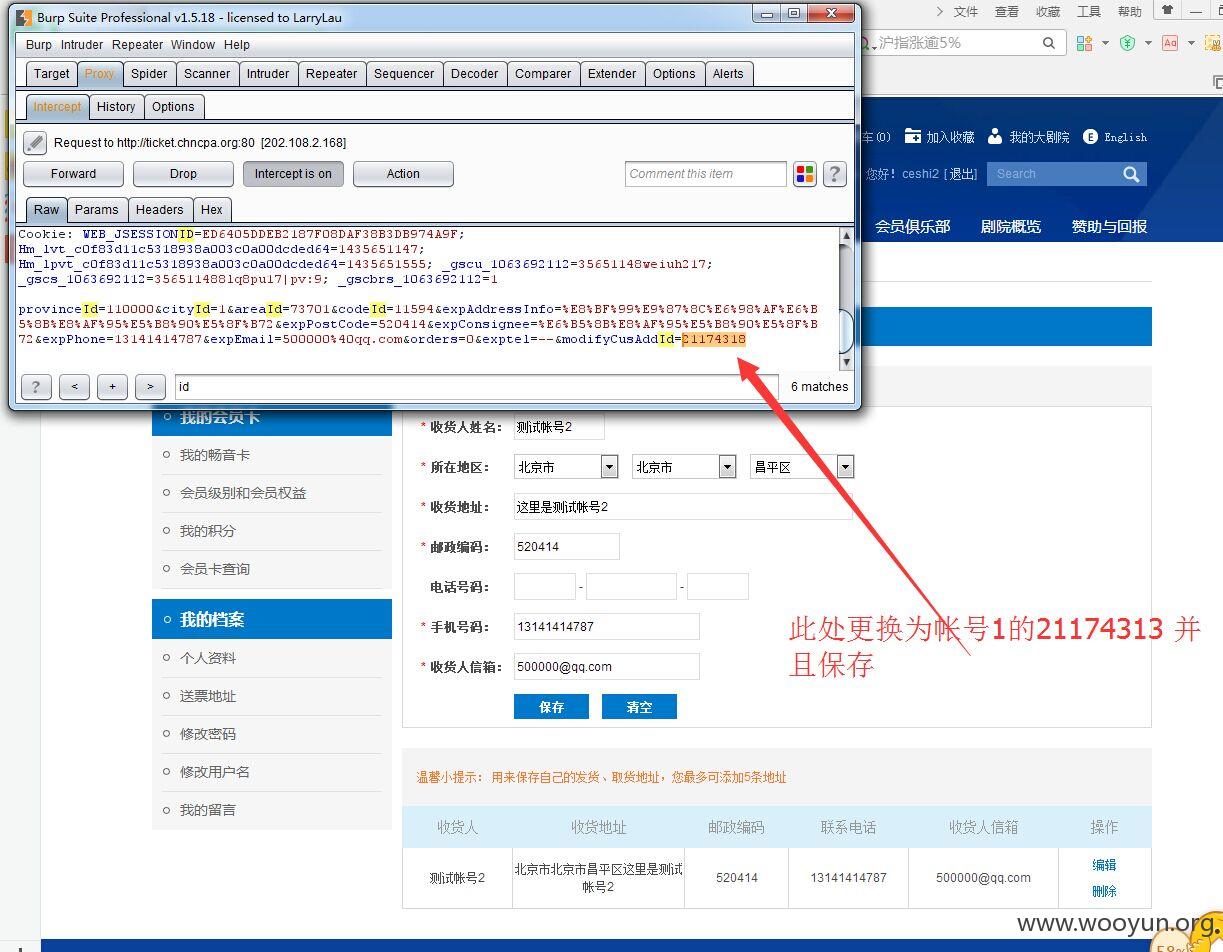Open the Help menu in Burp
Viewport: 1223px width, 952px height.
237,45
